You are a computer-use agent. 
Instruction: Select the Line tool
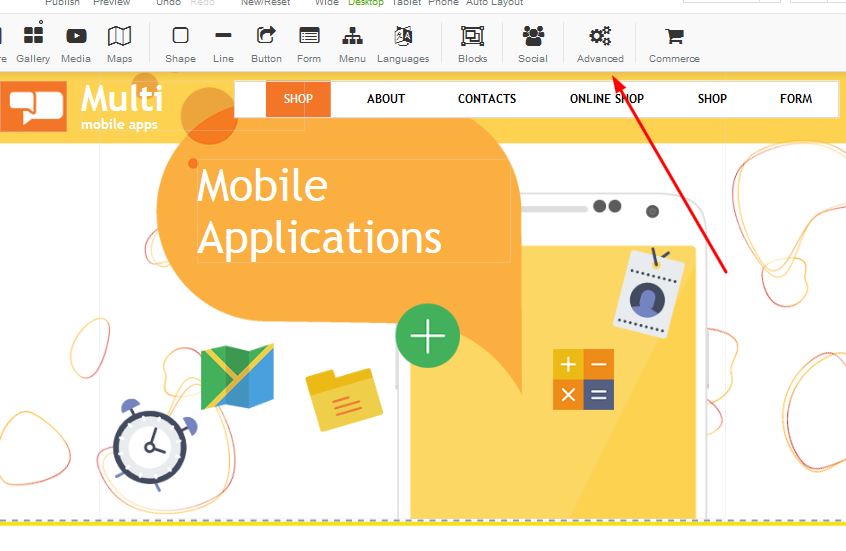click(223, 43)
